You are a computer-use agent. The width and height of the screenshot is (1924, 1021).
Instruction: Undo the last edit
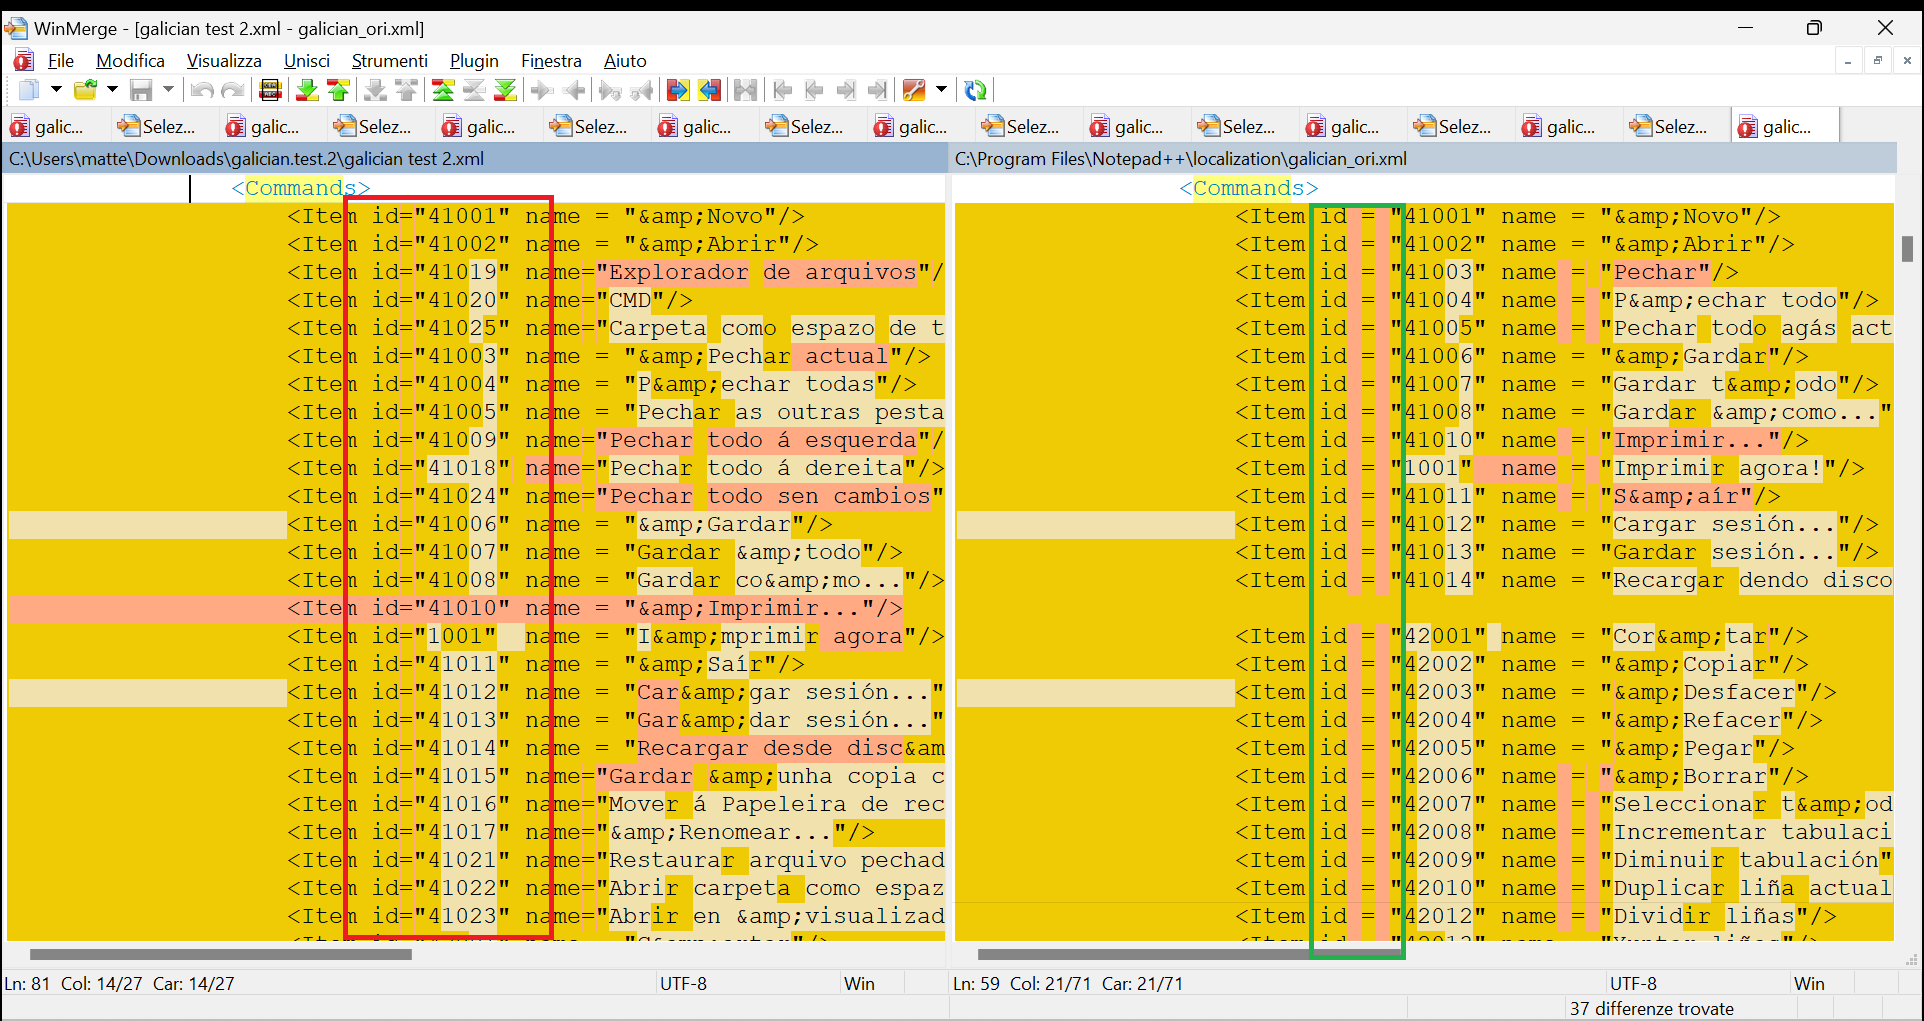click(202, 90)
